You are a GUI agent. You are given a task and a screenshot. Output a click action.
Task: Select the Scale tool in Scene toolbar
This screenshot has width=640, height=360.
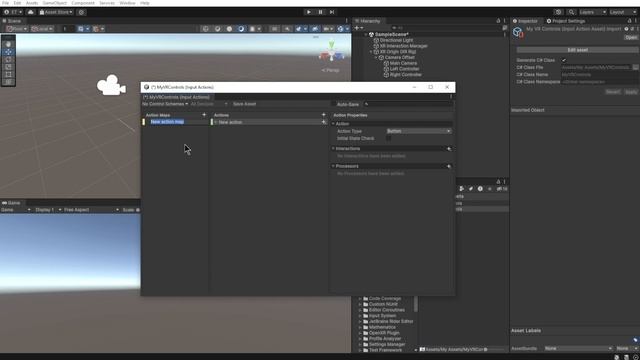8,67
